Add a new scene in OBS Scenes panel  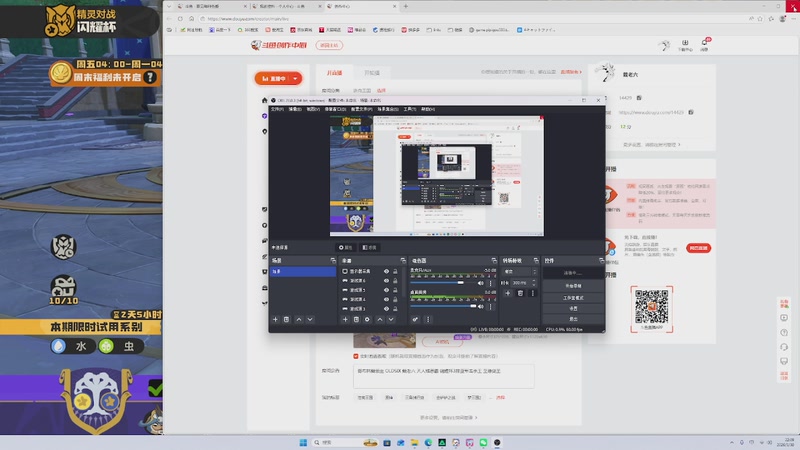(x=276, y=319)
